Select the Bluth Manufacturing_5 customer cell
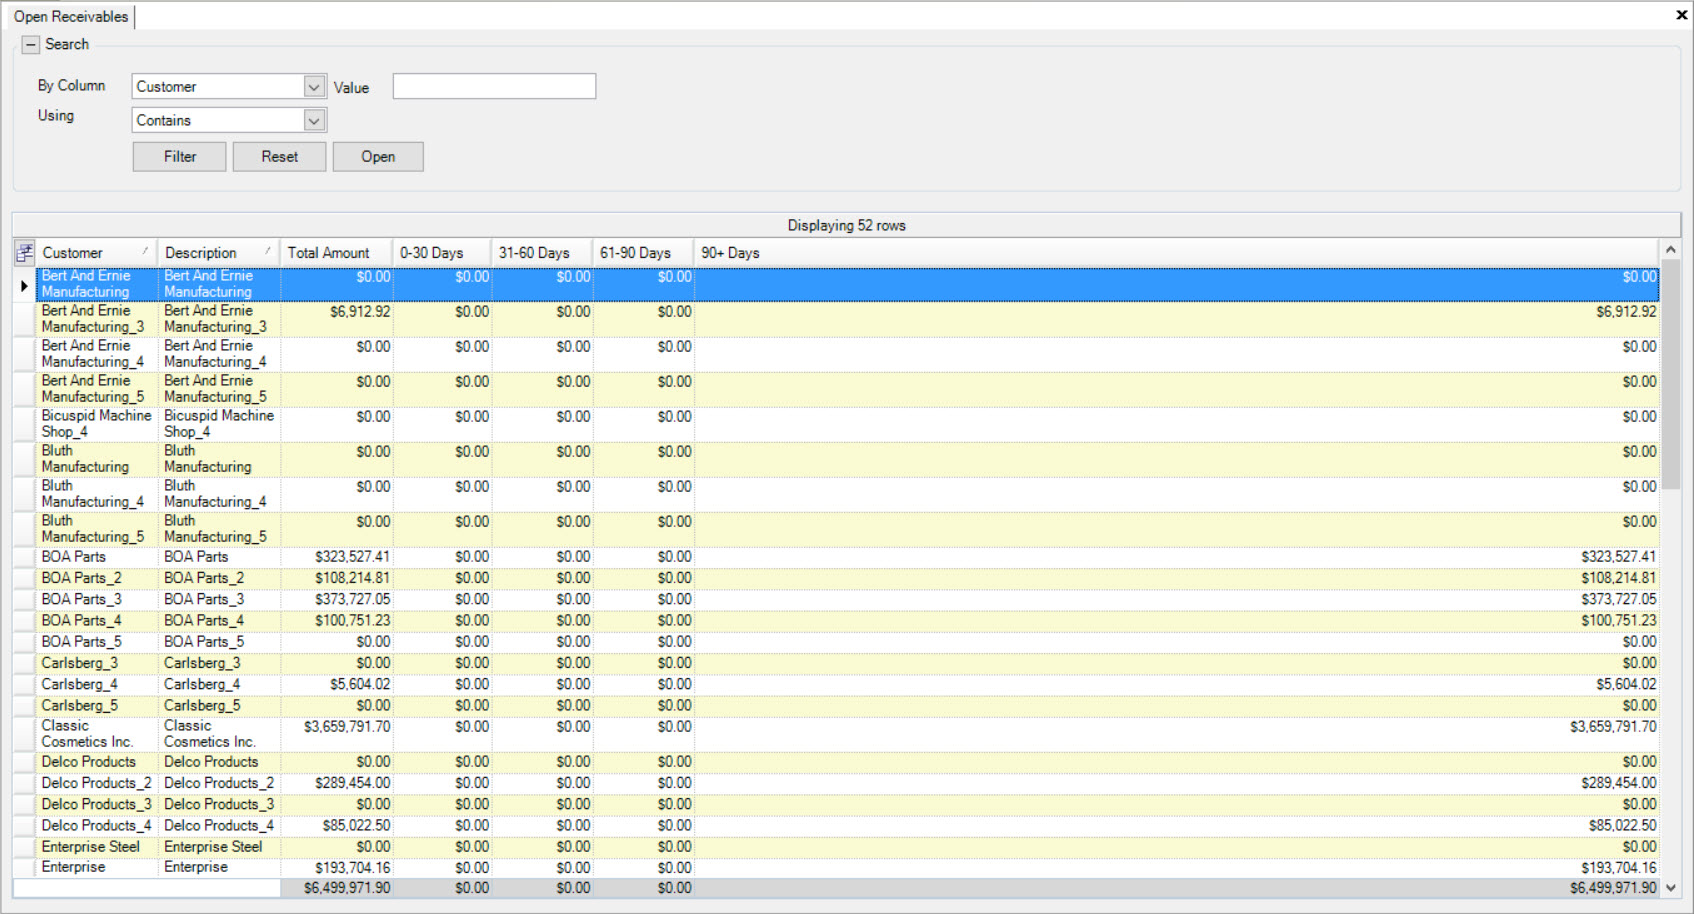Viewport: 1694px width, 914px height. 97,530
